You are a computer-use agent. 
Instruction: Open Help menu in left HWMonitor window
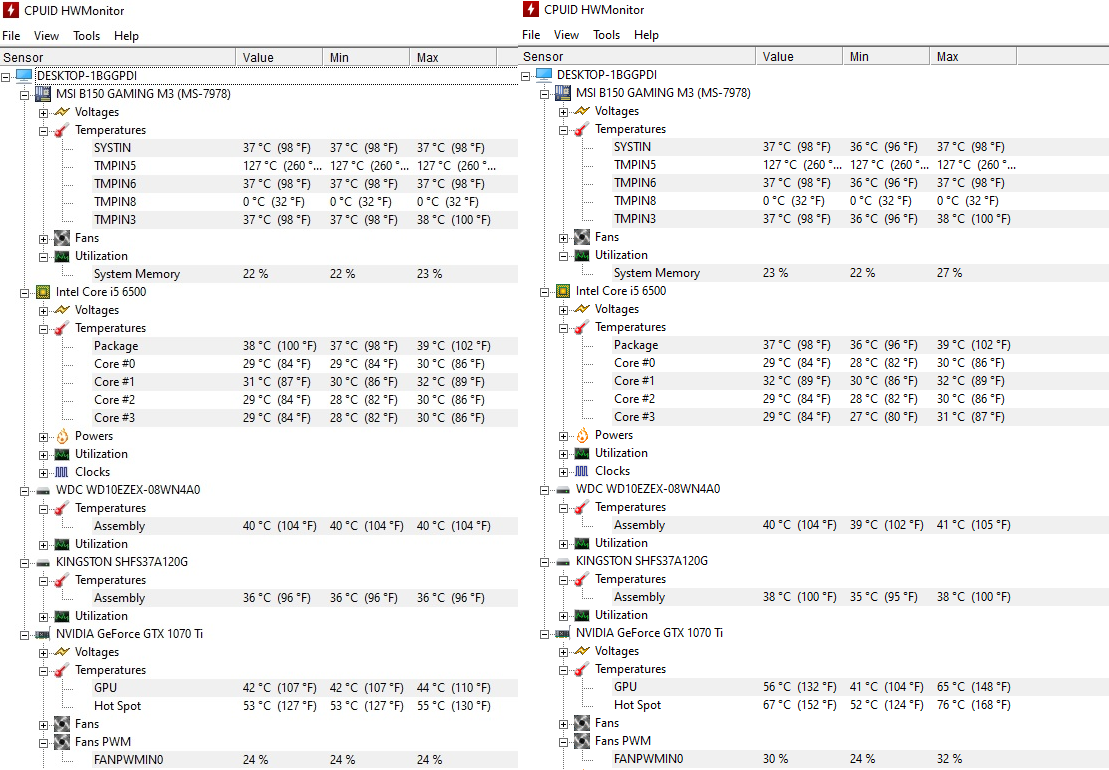126,35
